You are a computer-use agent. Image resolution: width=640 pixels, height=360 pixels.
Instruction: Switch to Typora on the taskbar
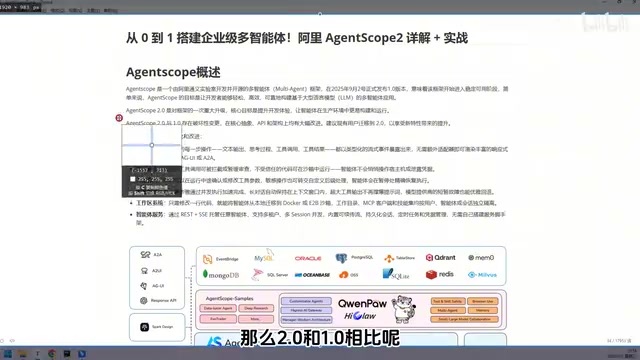[x=37, y=354]
